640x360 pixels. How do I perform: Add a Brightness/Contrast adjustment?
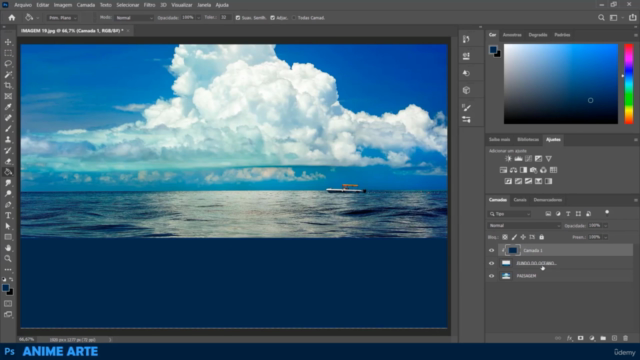click(508, 158)
